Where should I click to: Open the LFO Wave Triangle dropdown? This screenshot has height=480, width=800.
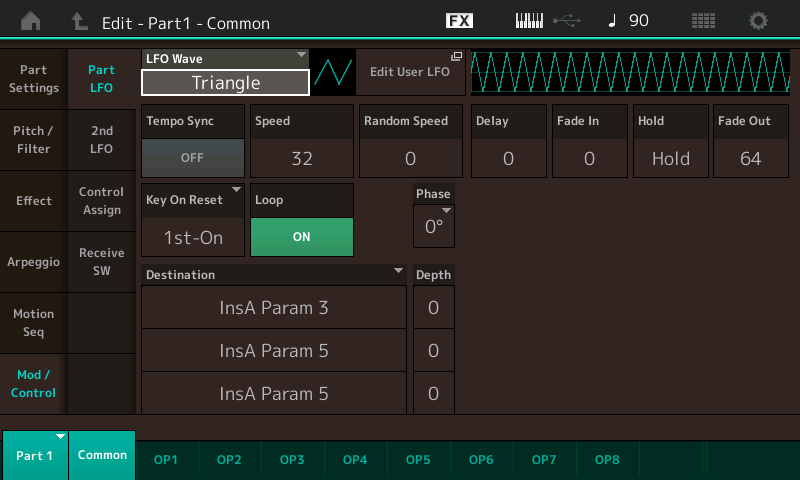tap(225, 82)
